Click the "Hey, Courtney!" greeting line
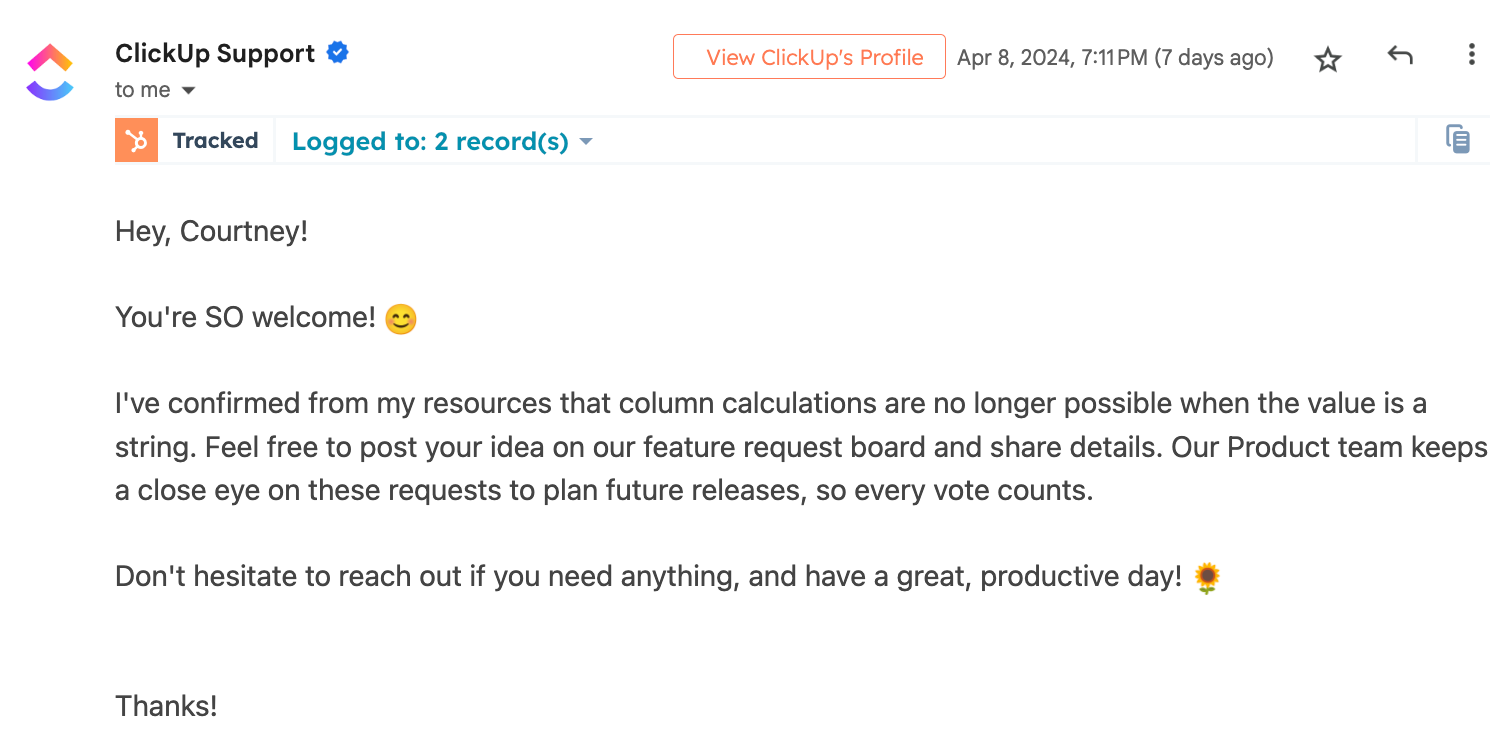The height and width of the screenshot is (752, 1508). 211,232
